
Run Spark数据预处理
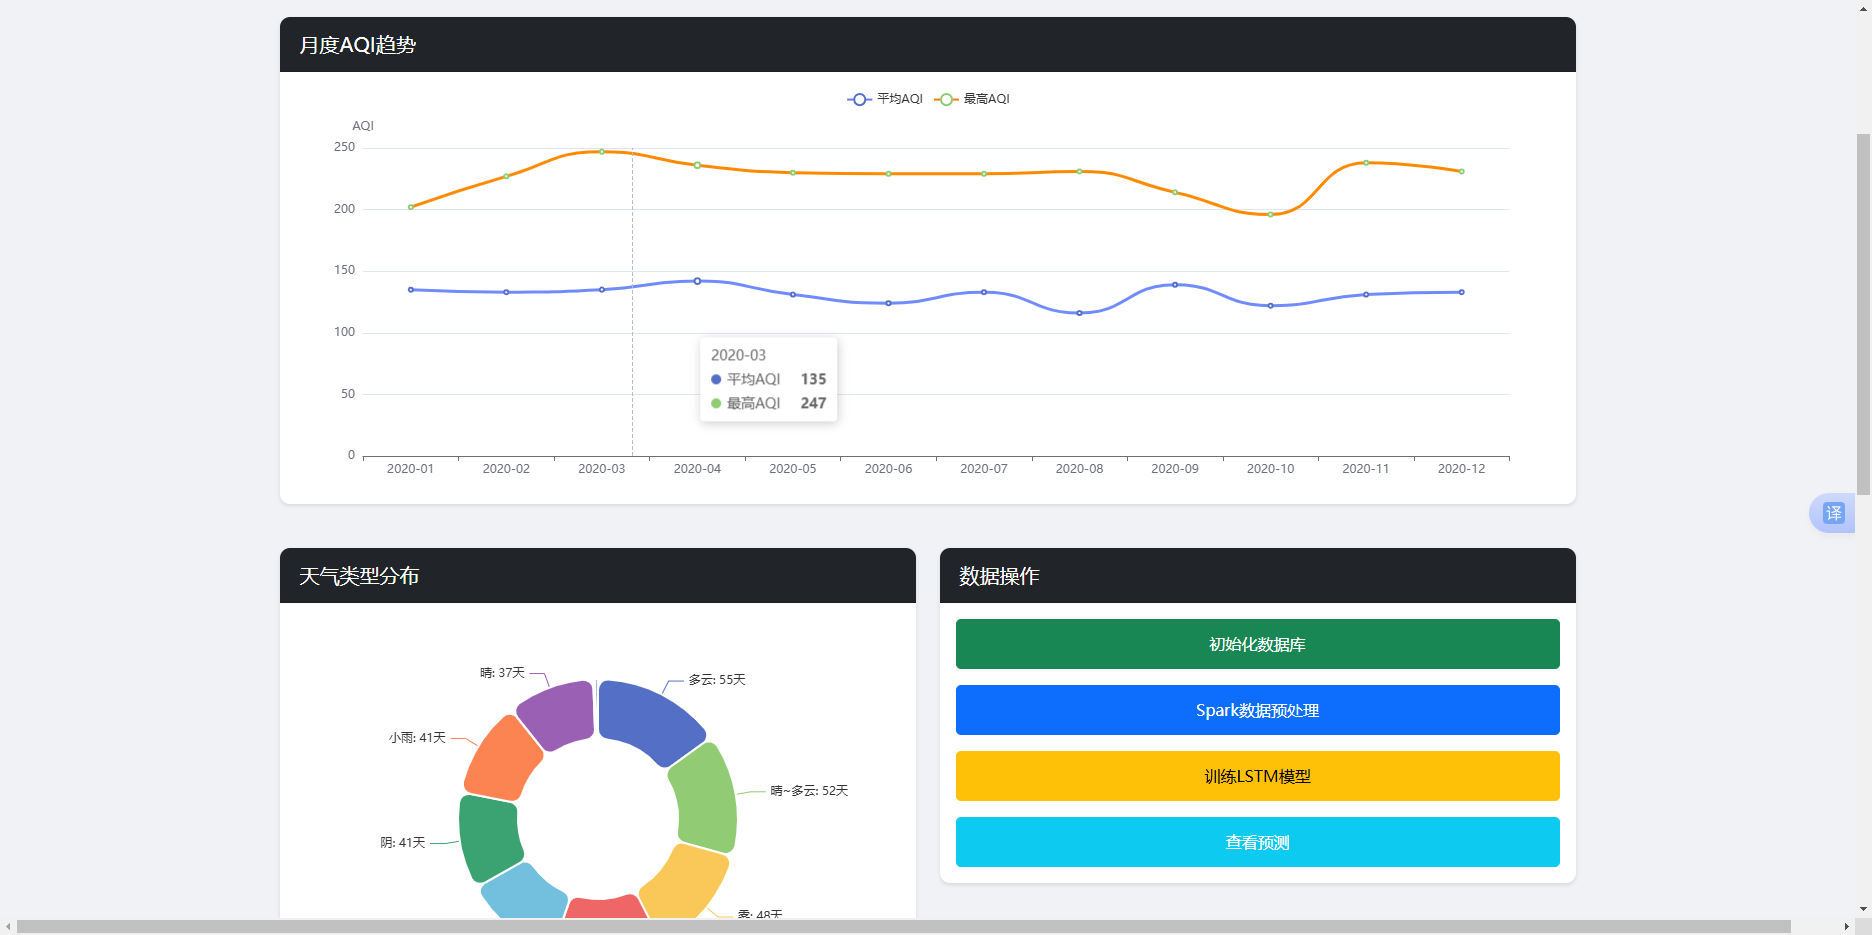(1257, 710)
